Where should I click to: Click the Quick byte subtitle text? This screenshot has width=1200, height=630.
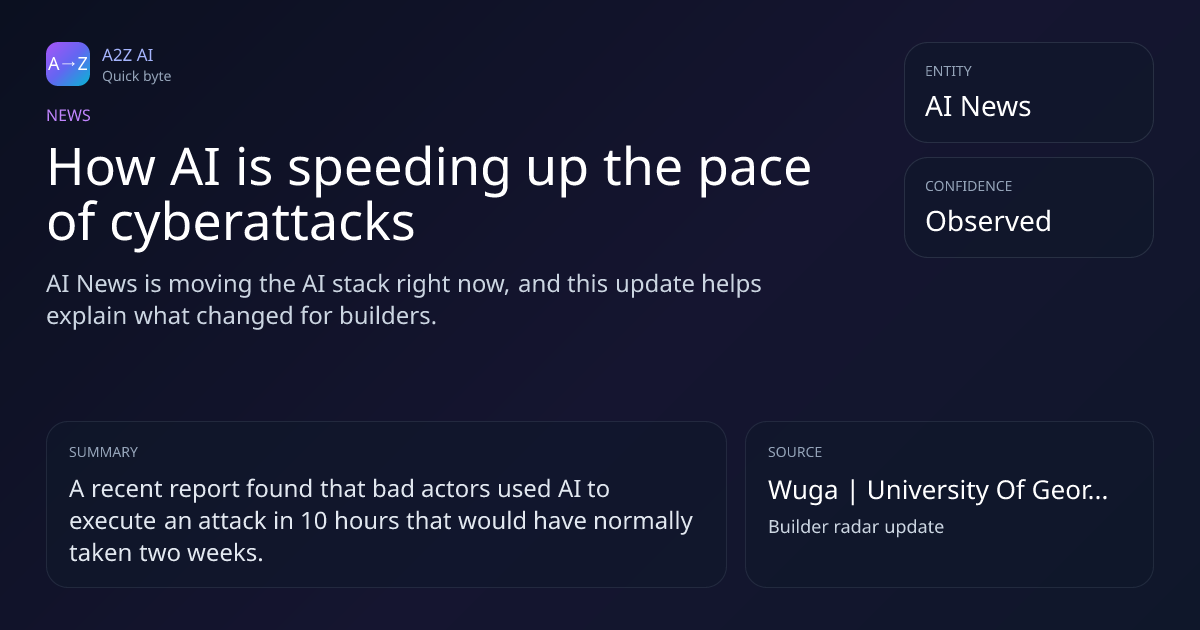[136, 76]
